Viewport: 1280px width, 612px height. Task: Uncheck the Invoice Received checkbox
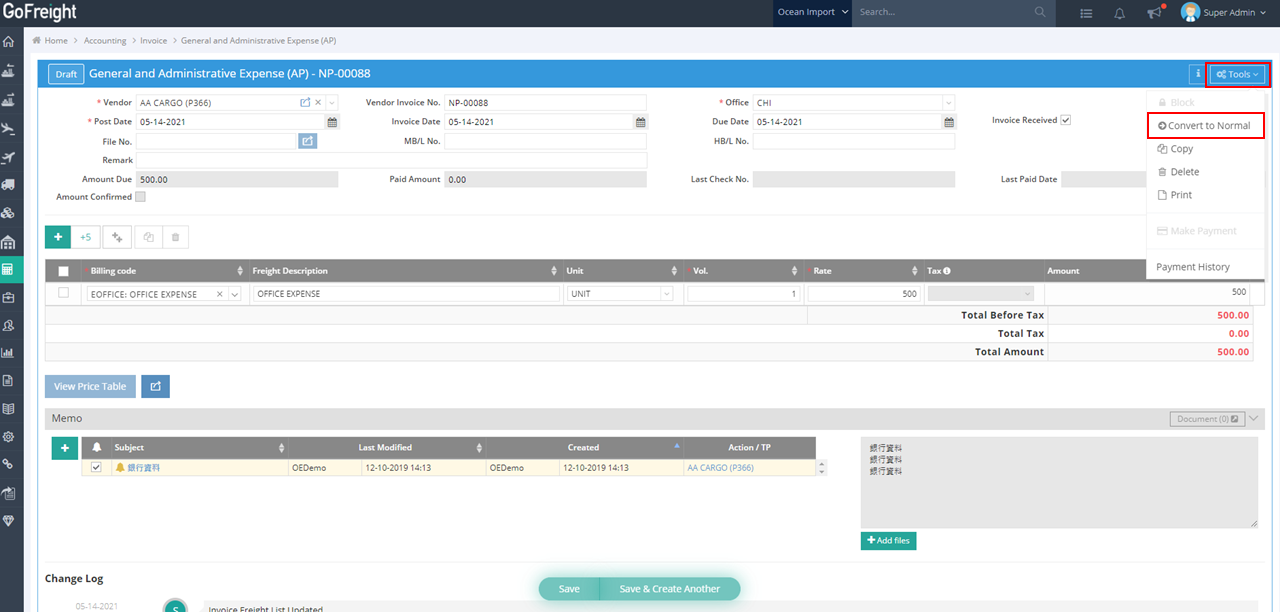click(1066, 120)
